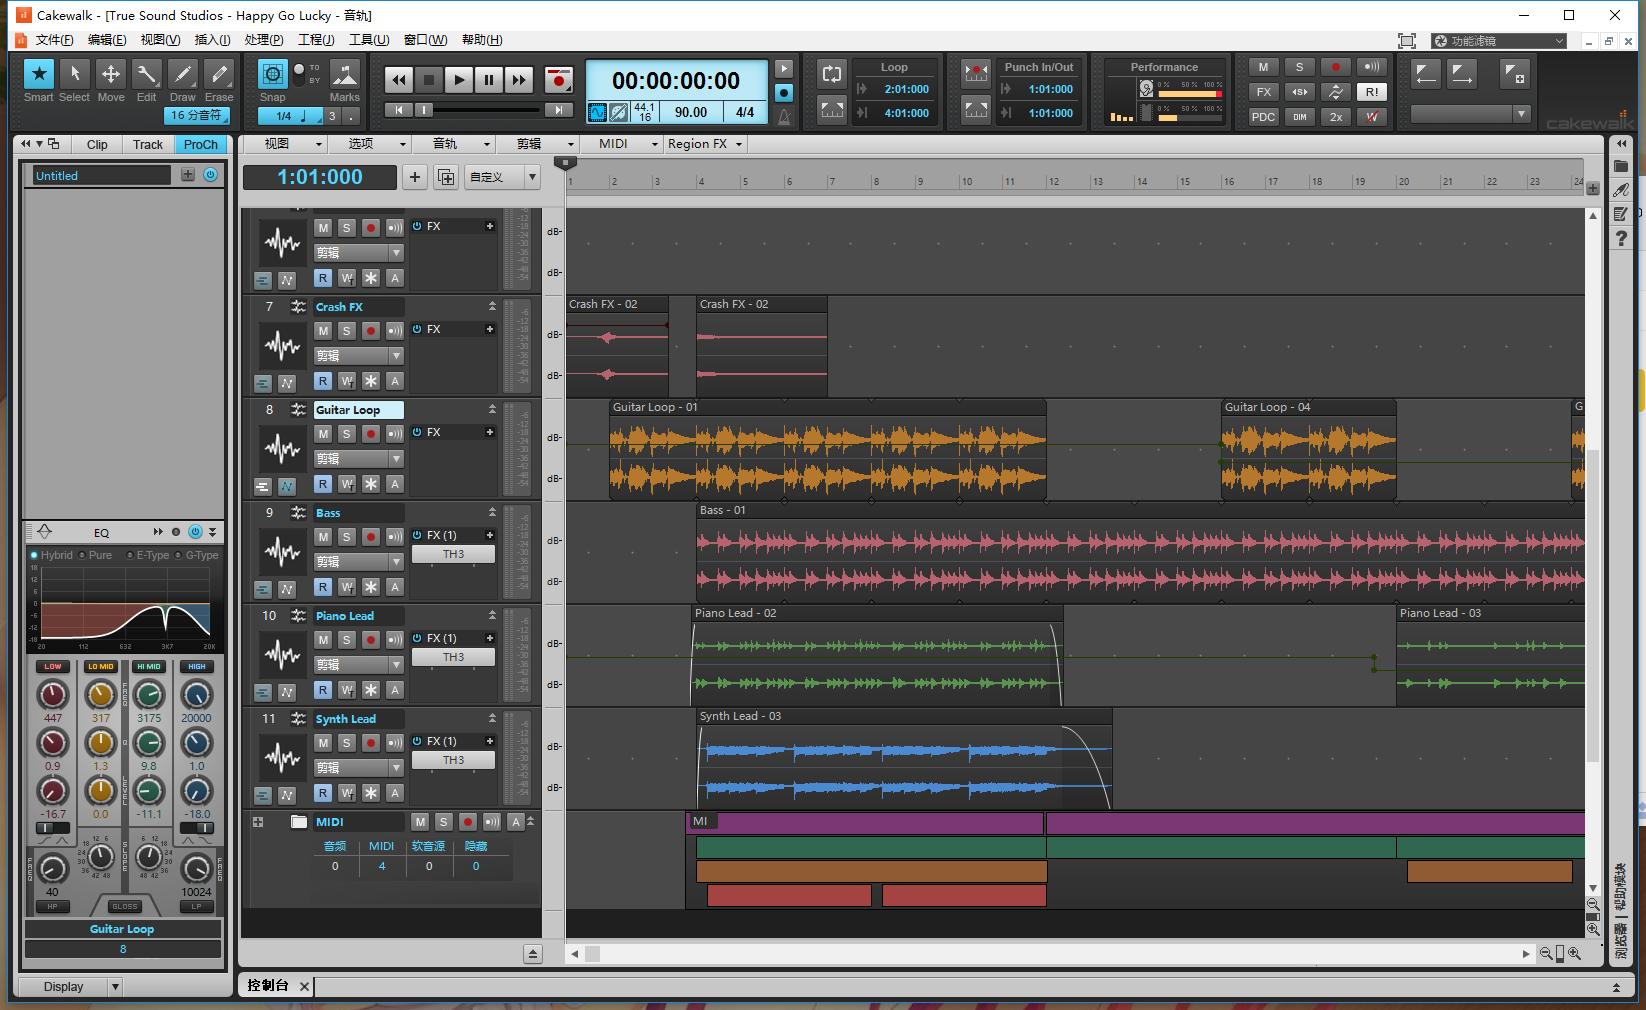Image resolution: width=1646 pixels, height=1010 pixels.
Task: Adjust the LOW band frequency knob
Action: (x=53, y=694)
